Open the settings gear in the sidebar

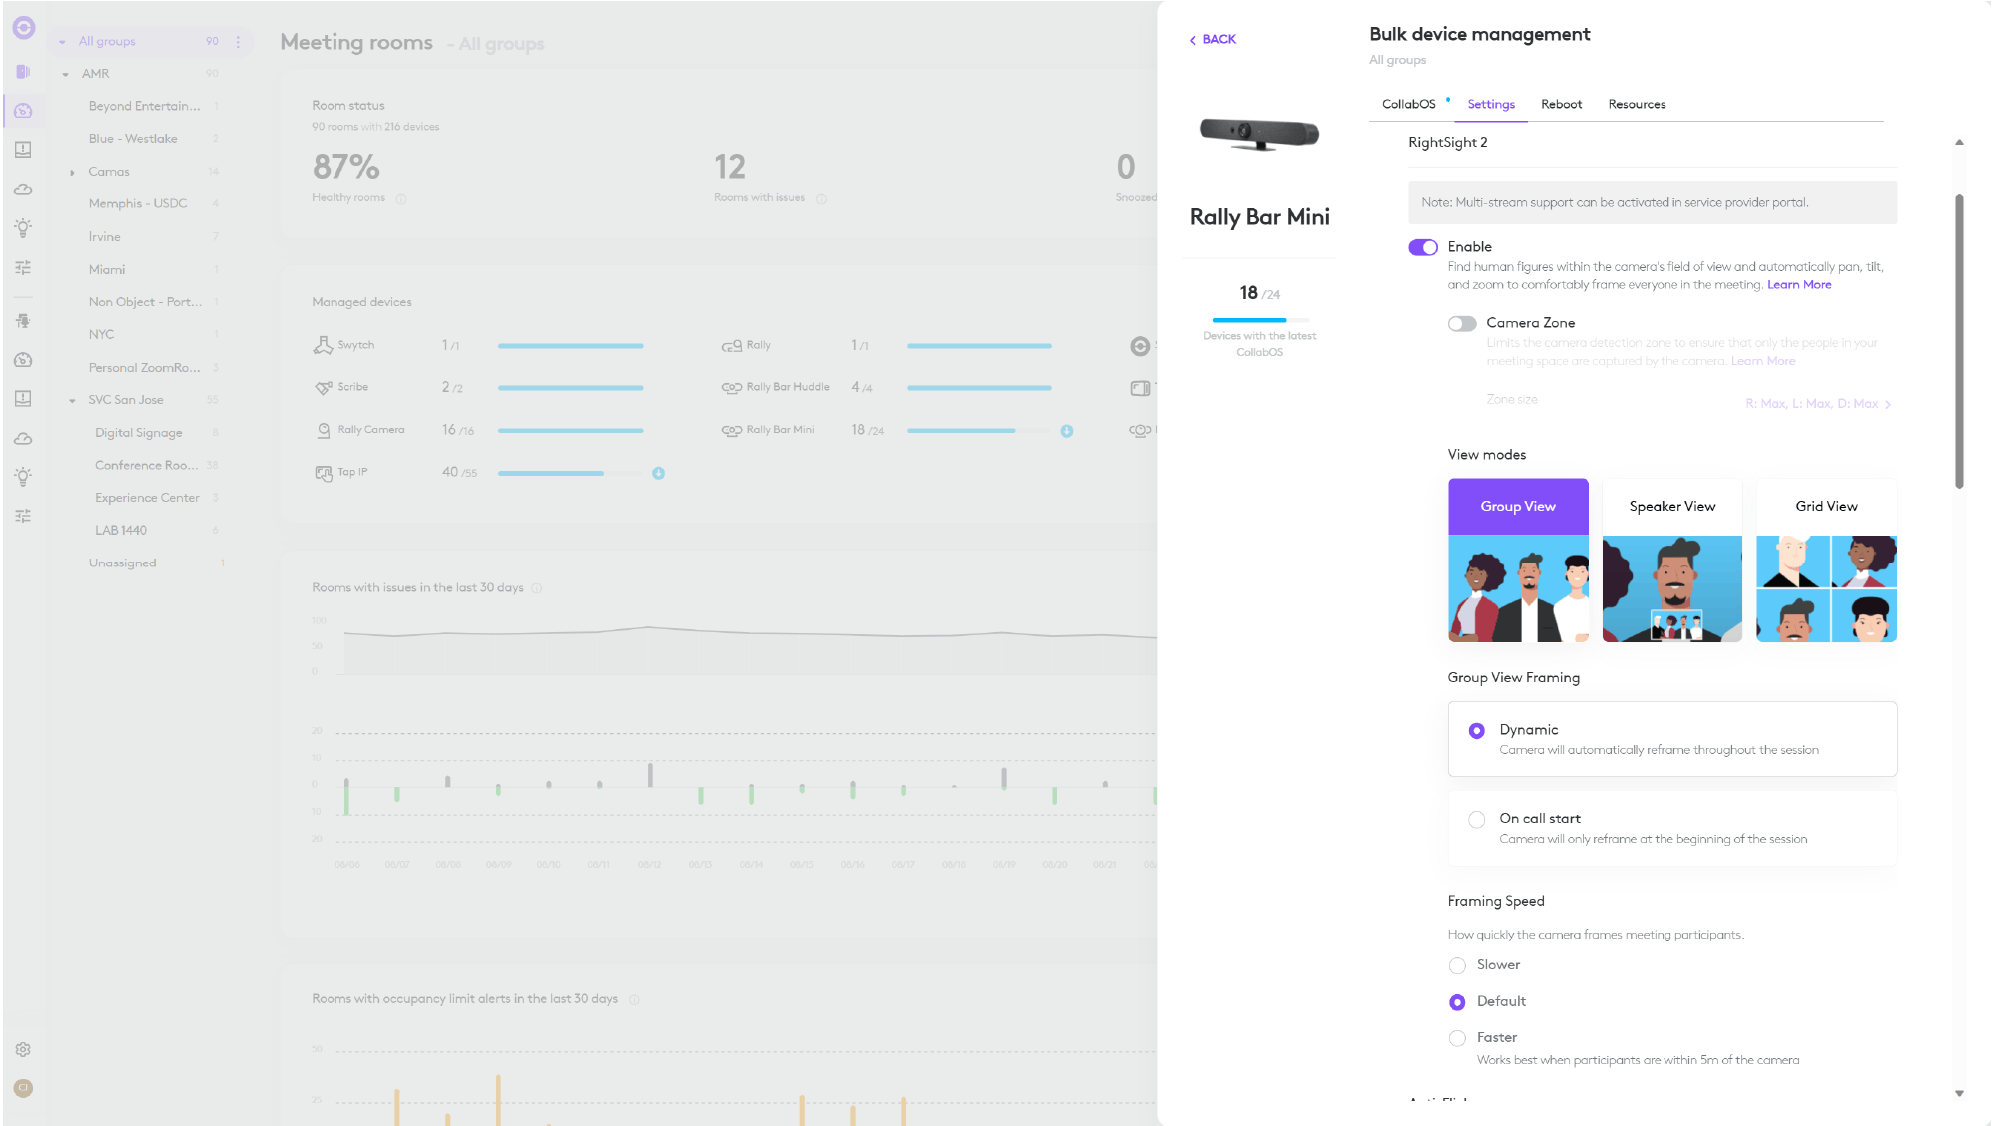[23, 1049]
